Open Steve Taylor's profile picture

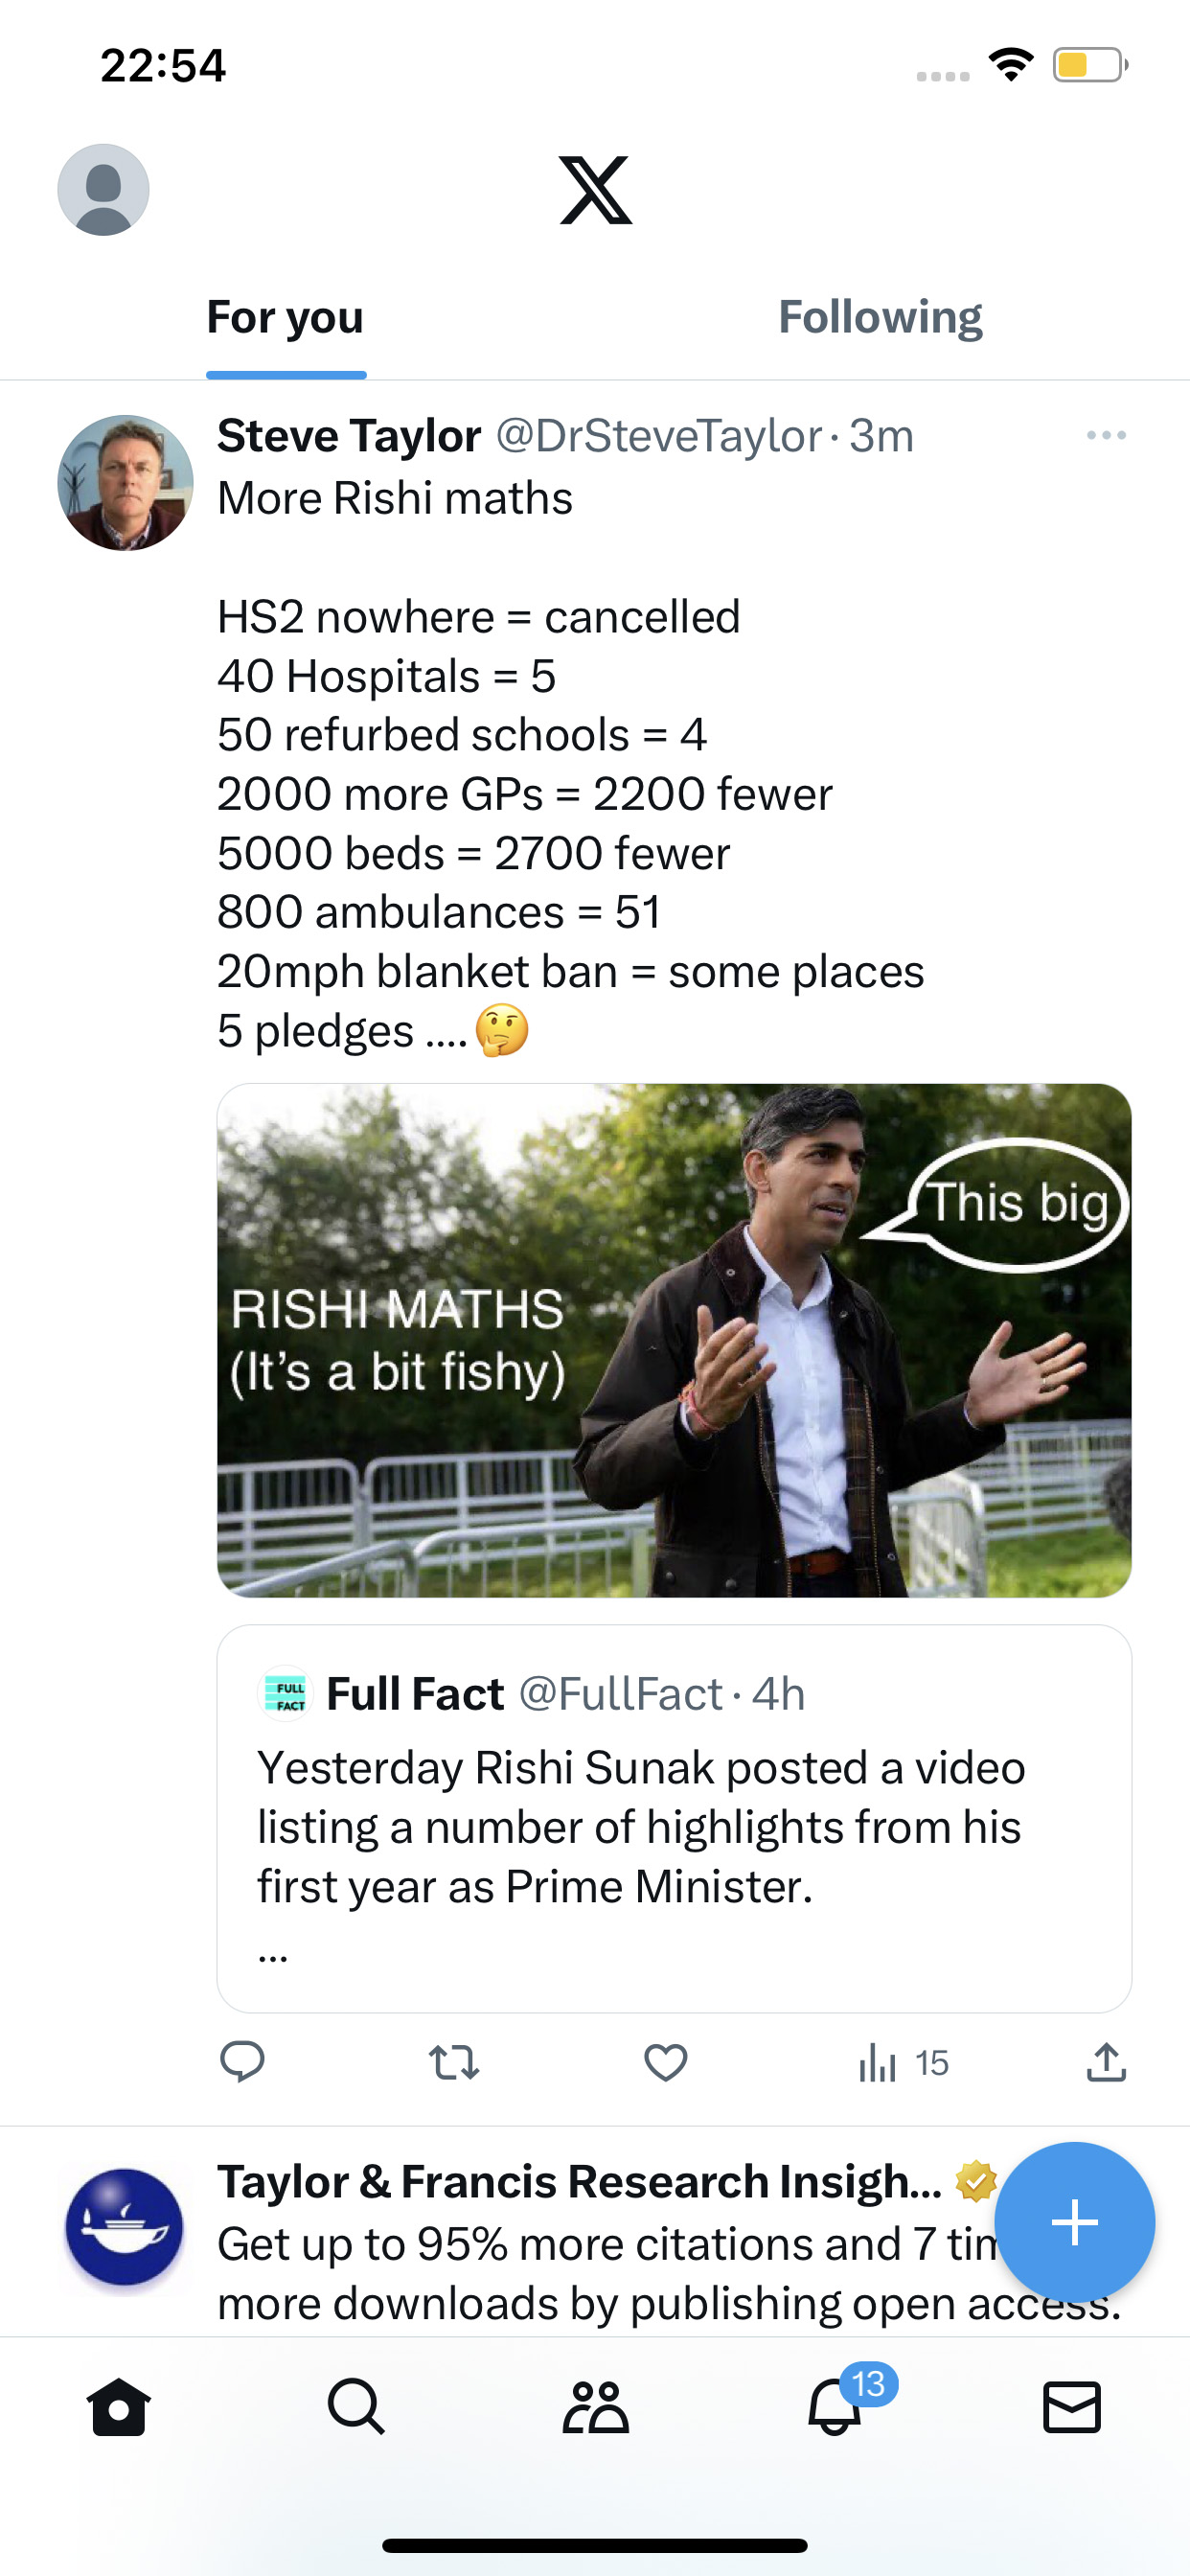125,483
